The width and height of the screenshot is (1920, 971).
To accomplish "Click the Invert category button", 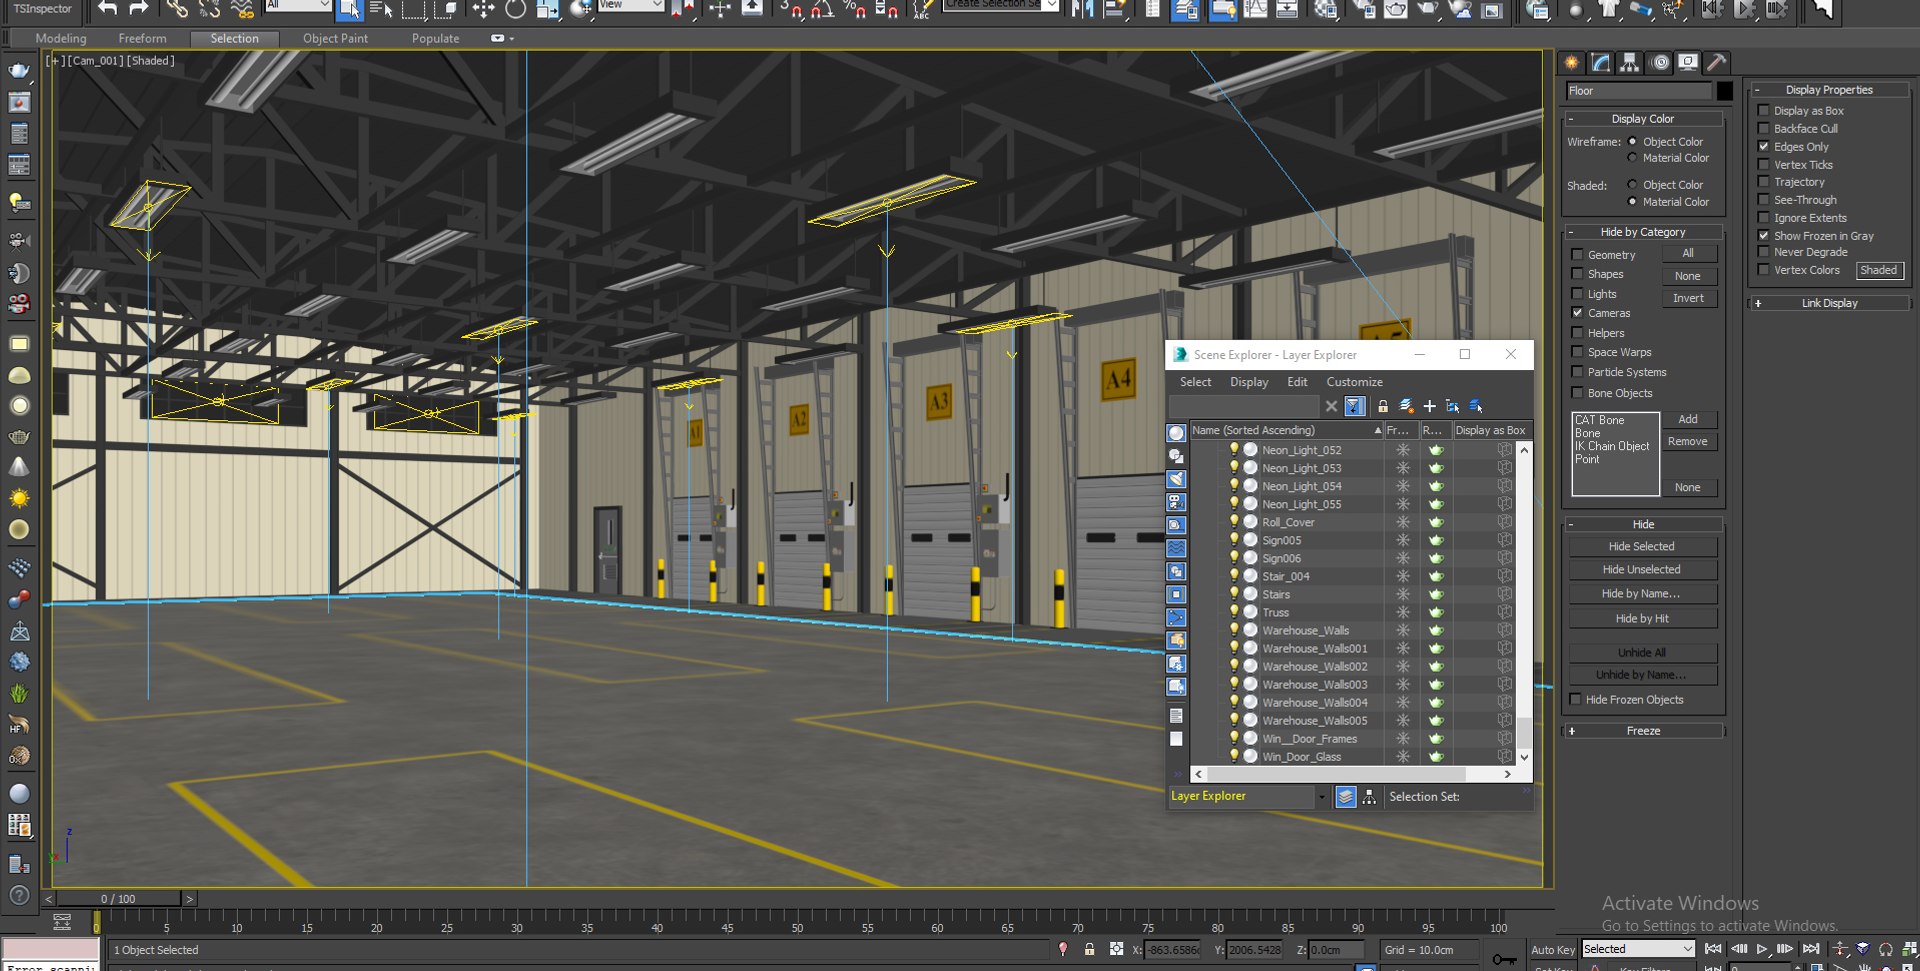I will point(1688,298).
